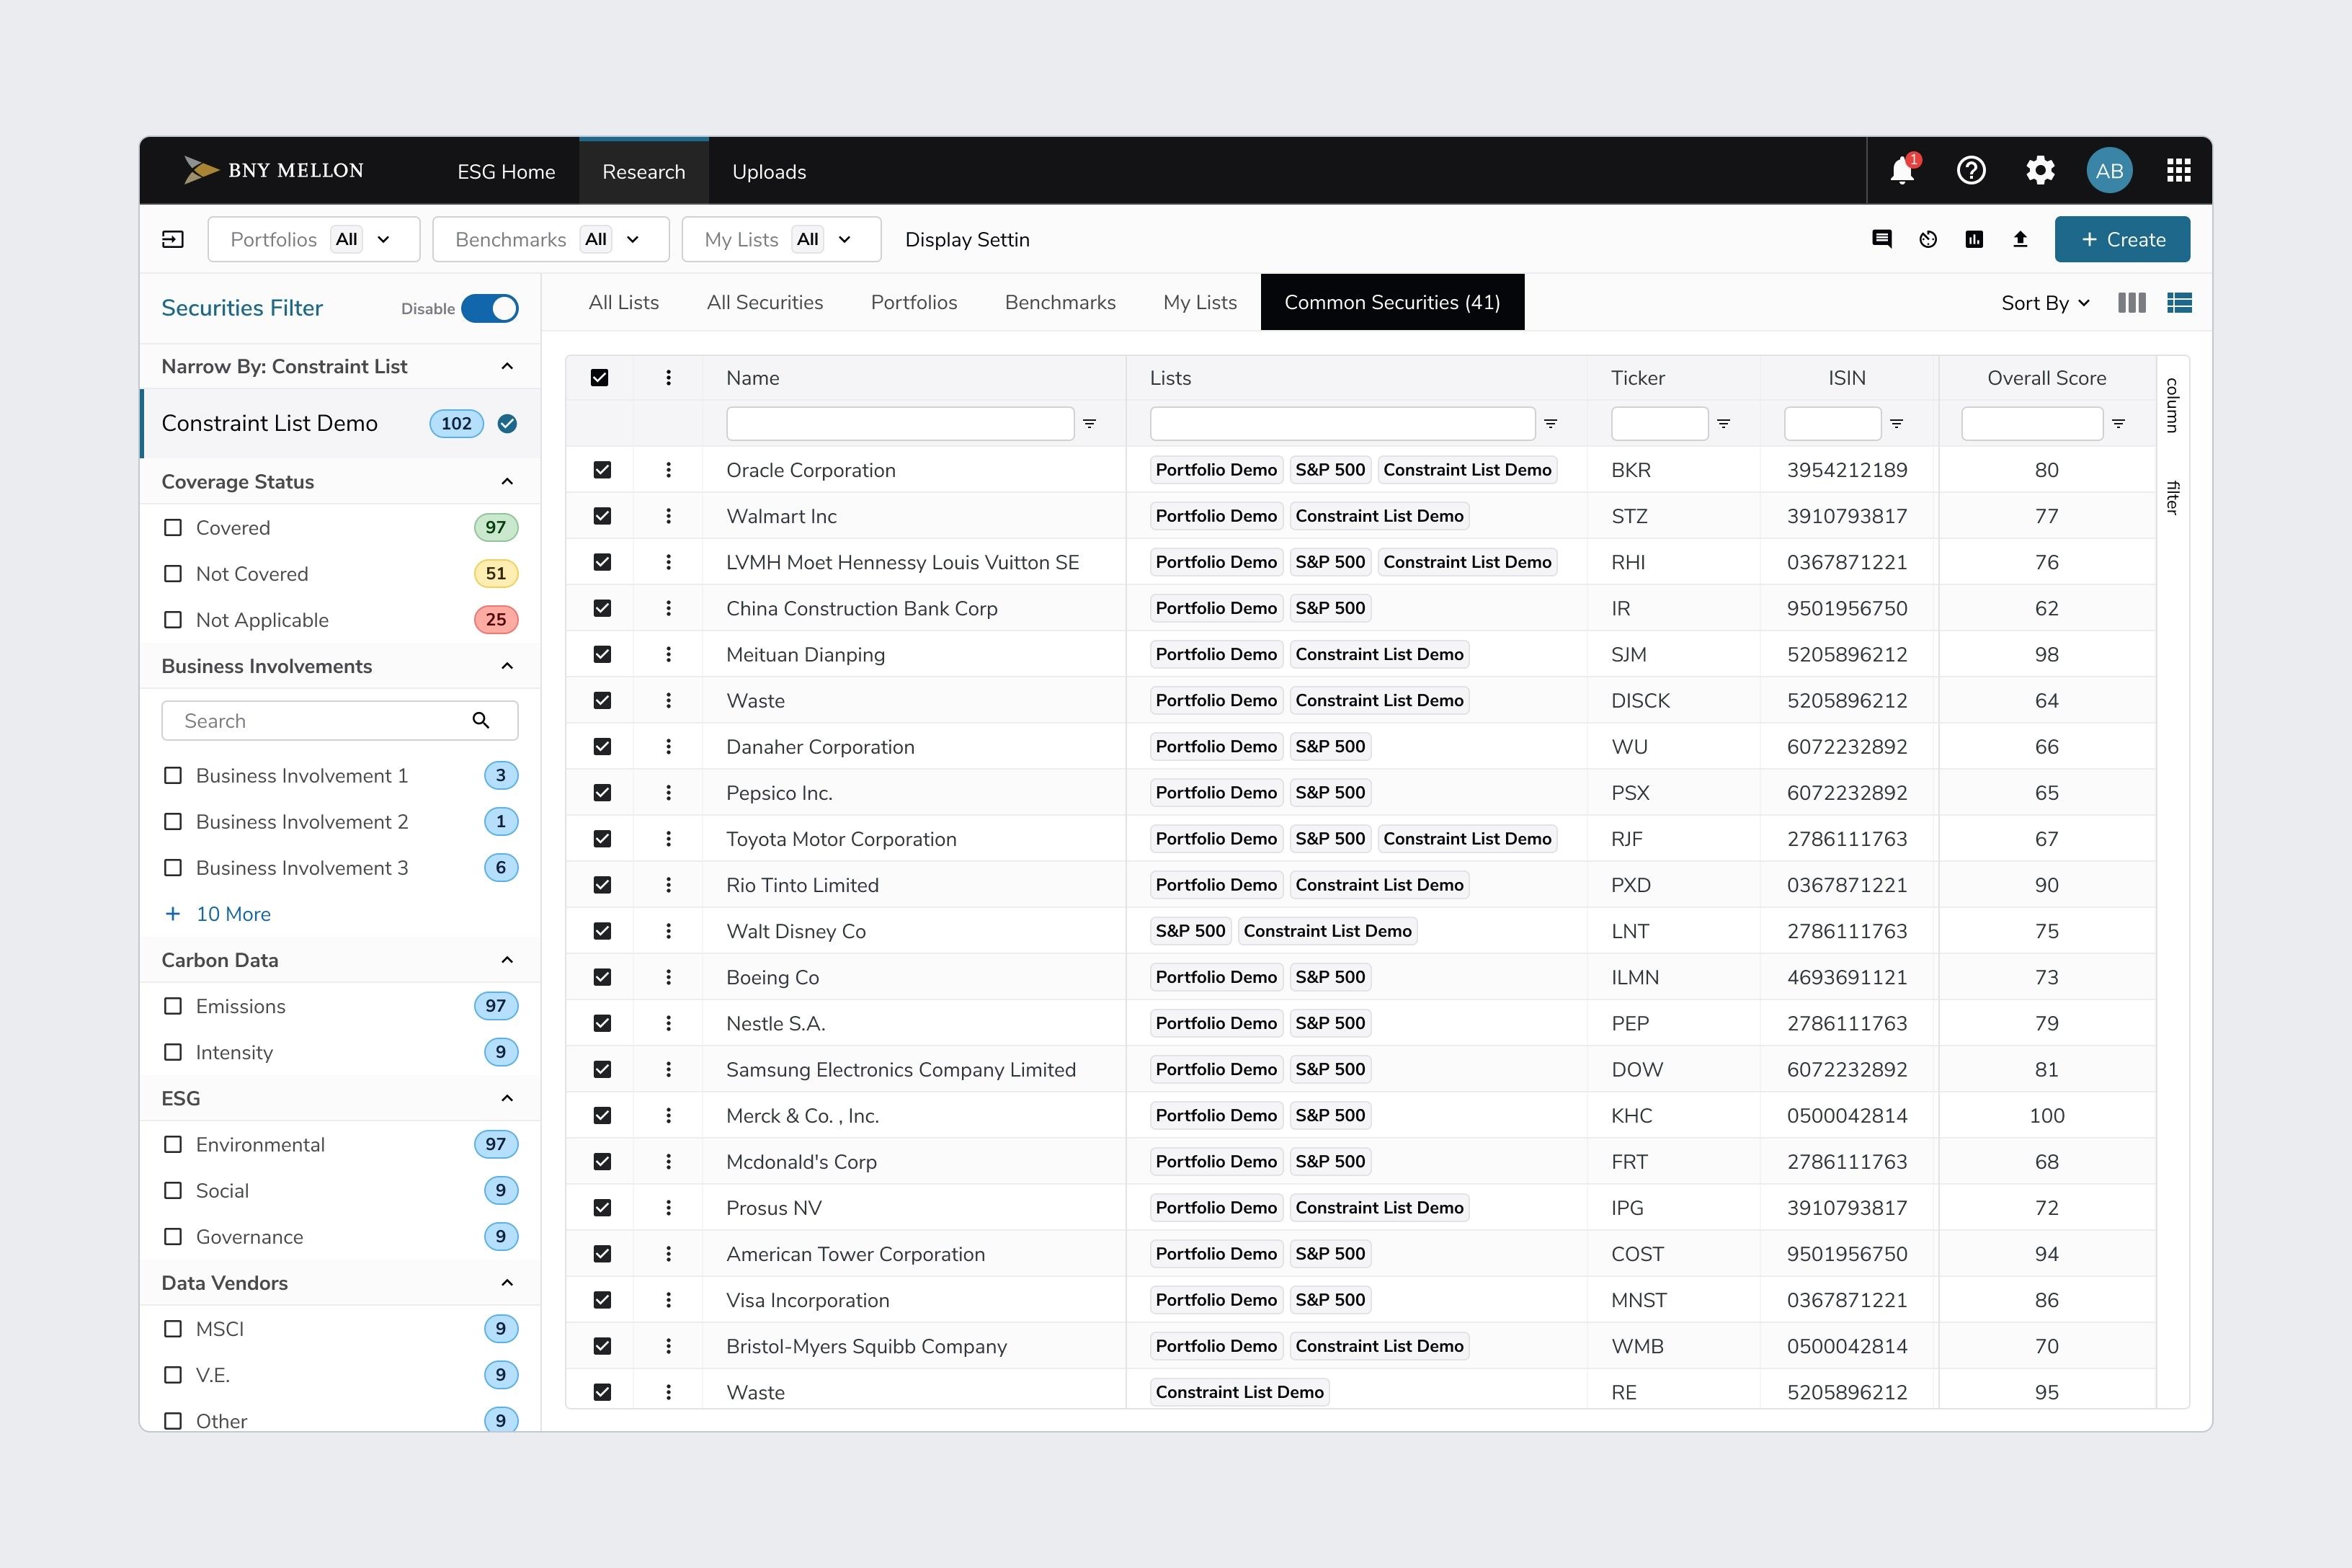Click the AB user avatar
Image resolution: width=2352 pixels, height=1568 pixels.
tap(2109, 171)
